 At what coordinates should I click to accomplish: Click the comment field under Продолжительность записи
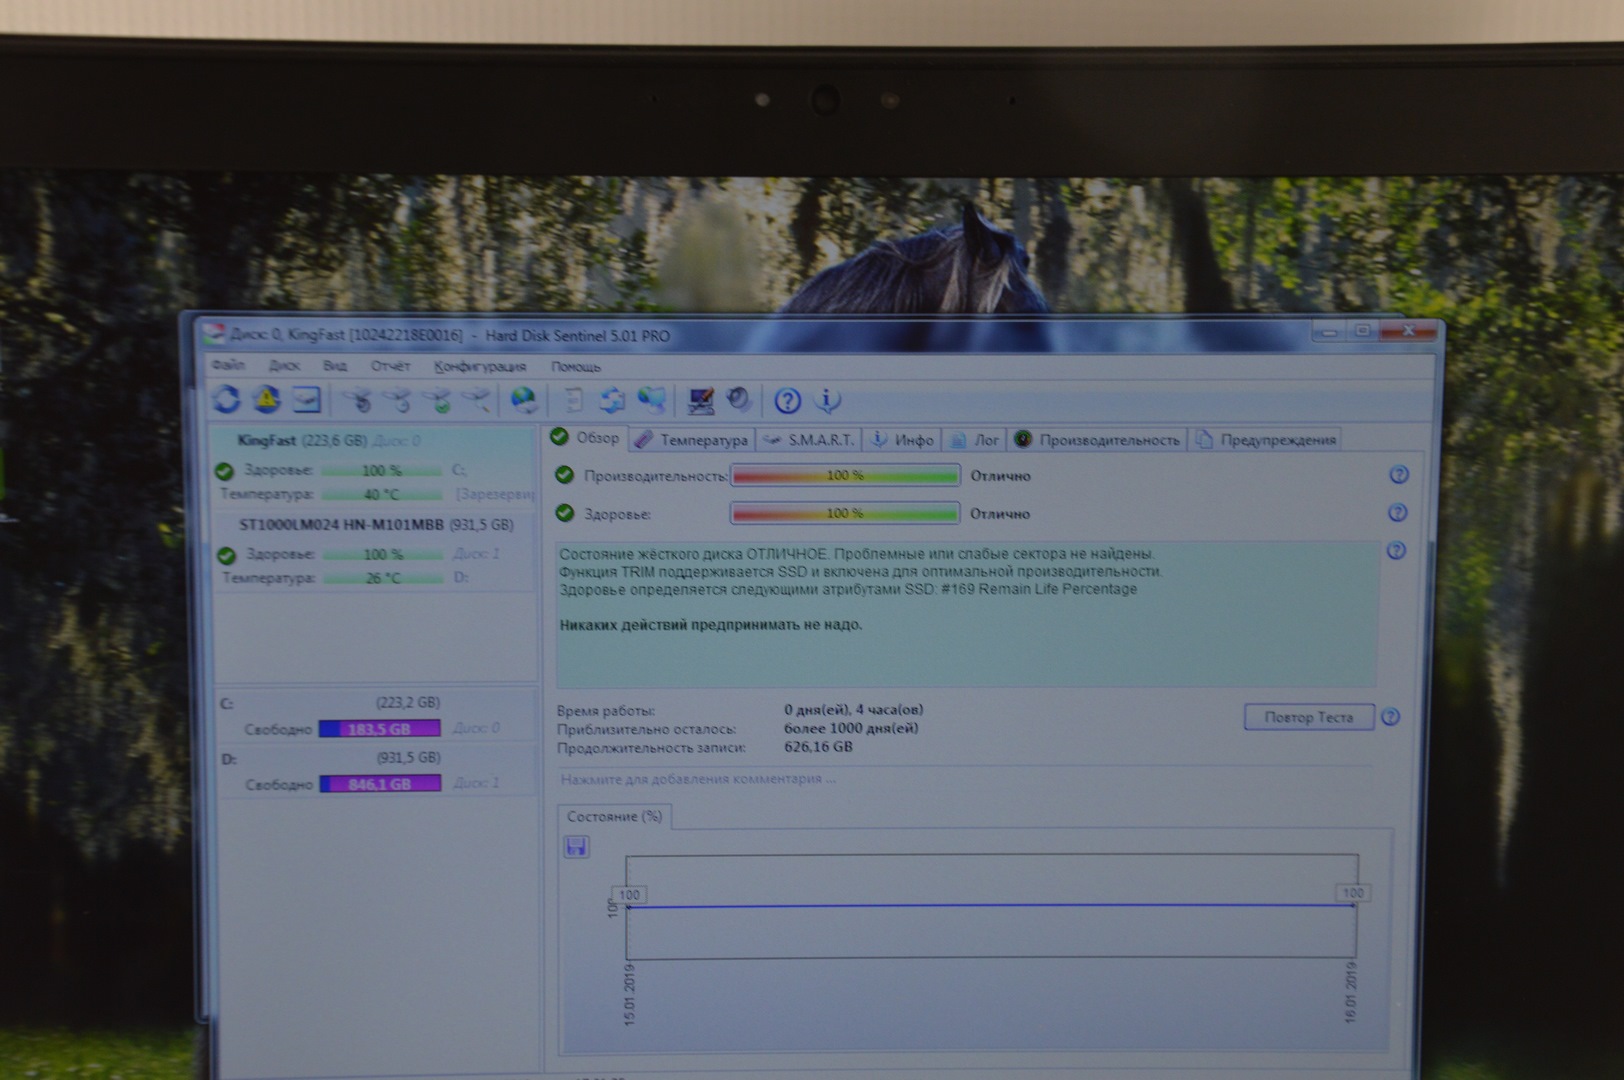tap(698, 779)
